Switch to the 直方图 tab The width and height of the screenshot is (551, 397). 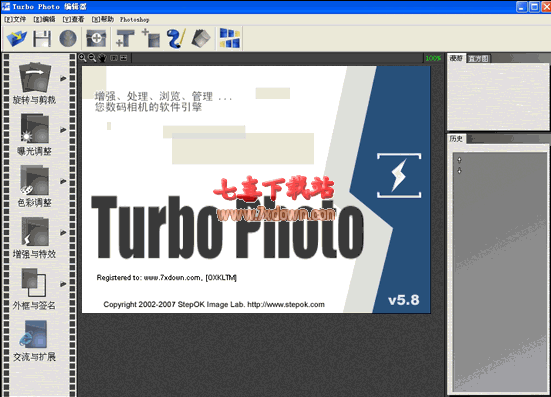click(x=478, y=59)
